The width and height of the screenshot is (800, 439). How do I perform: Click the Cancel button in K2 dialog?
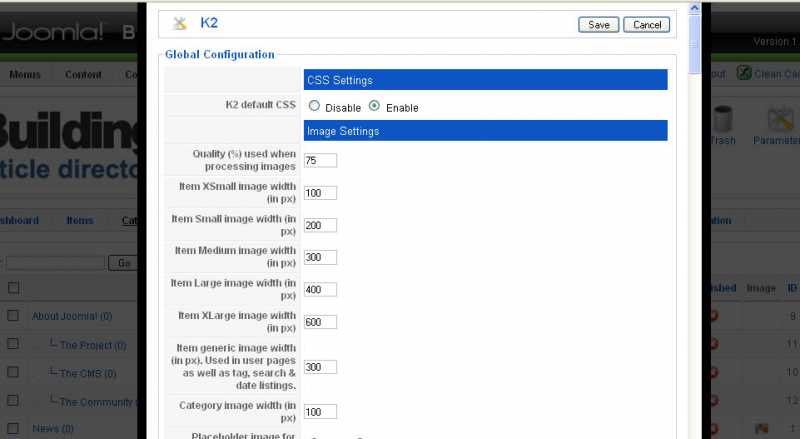point(646,25)
